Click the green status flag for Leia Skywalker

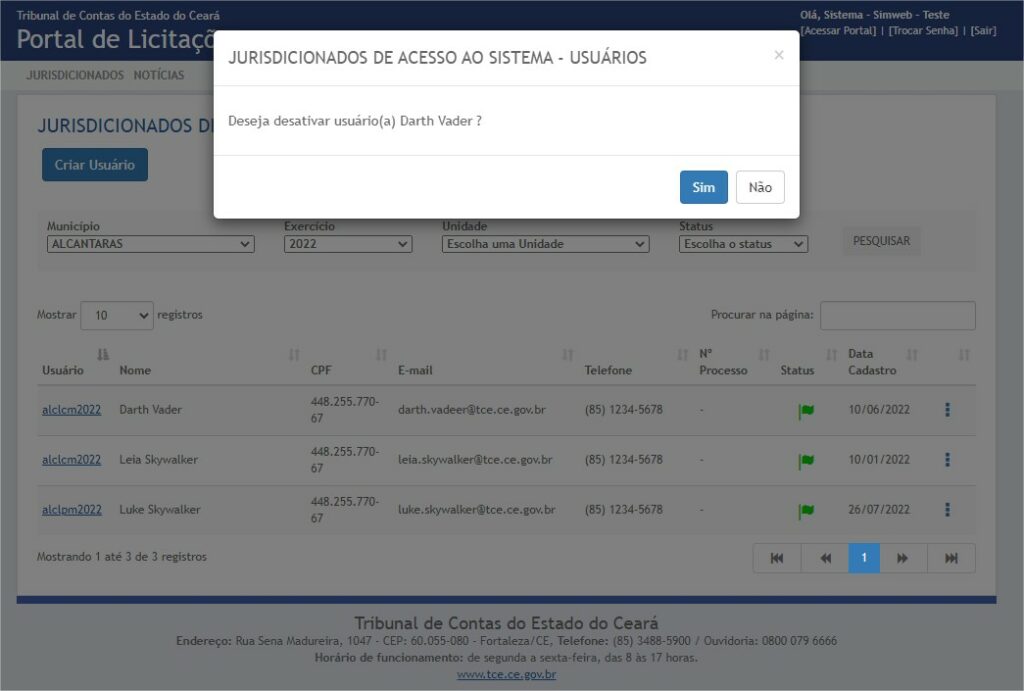point(806,461)
